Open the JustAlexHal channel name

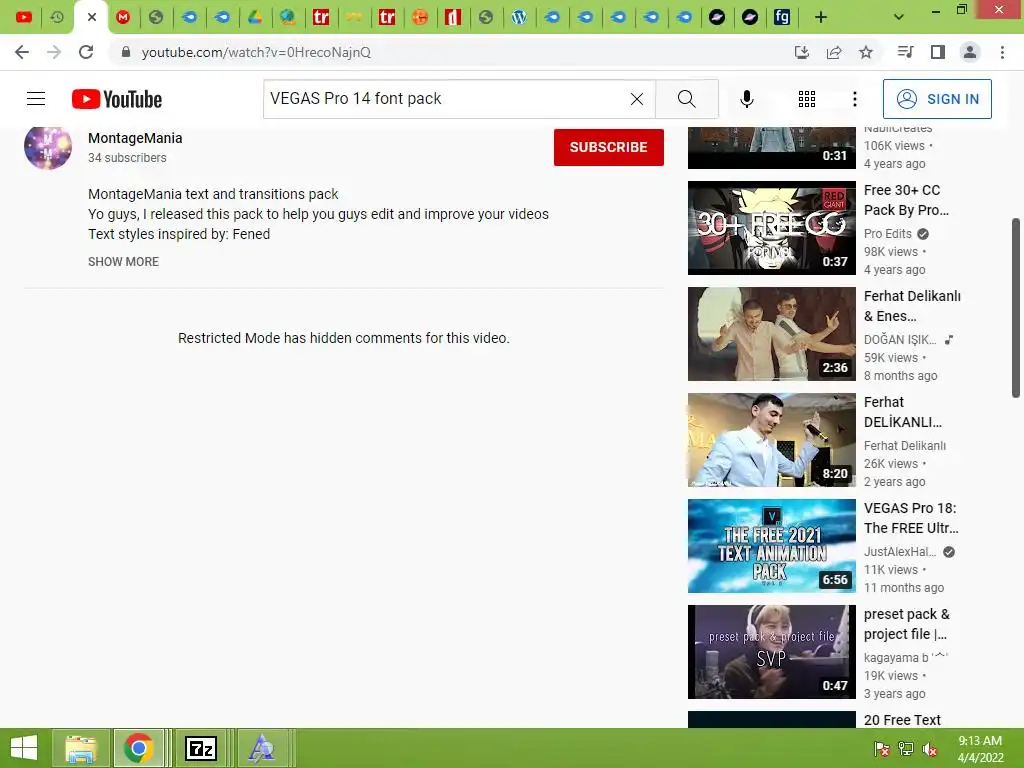[900, 552]
